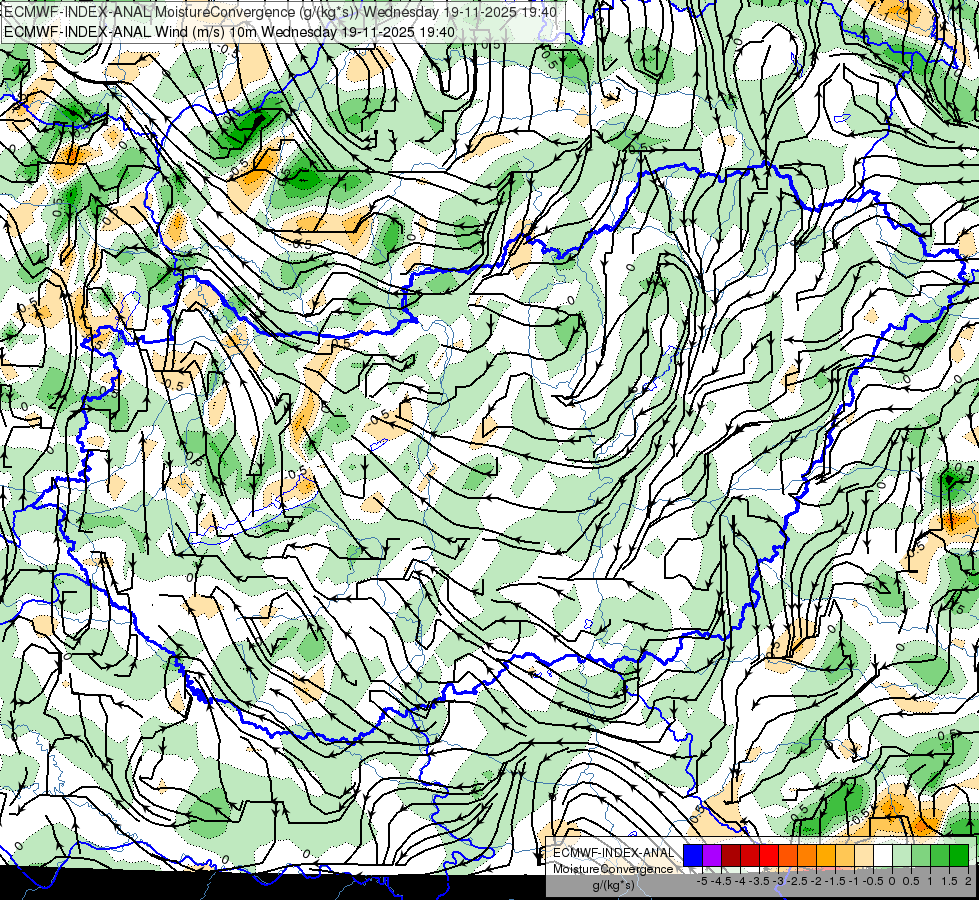Click the MoistureConvergence title line at top

click(280, 12)
